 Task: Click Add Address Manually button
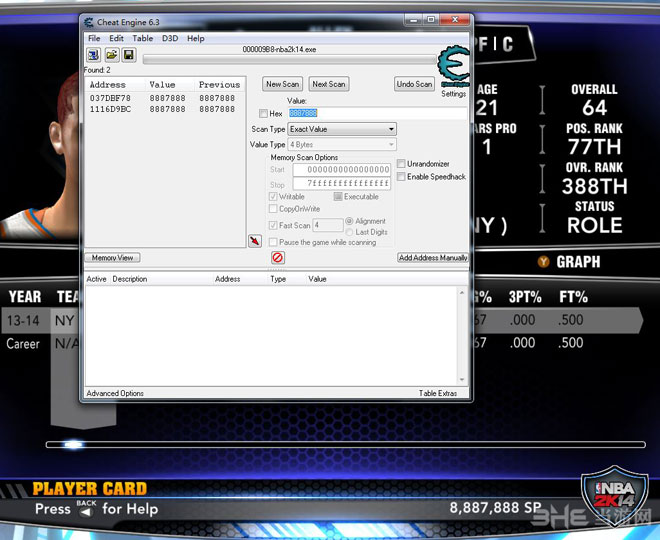433,258
